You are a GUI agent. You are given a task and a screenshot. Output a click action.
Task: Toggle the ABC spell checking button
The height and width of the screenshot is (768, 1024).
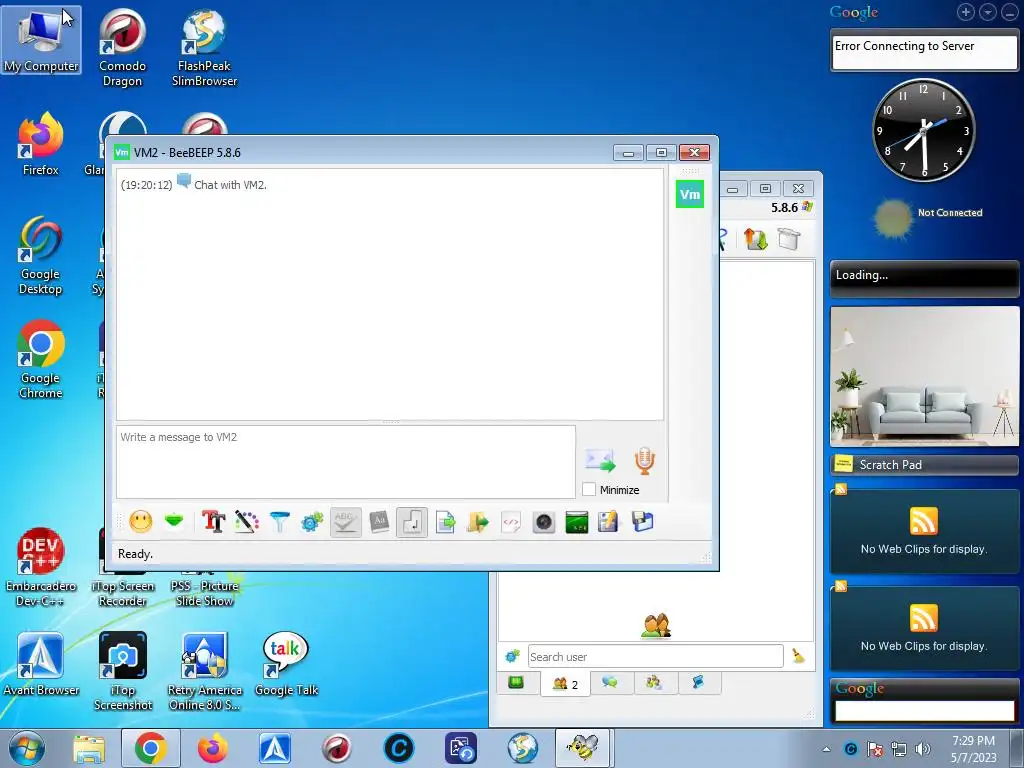(x=345, y=522)
